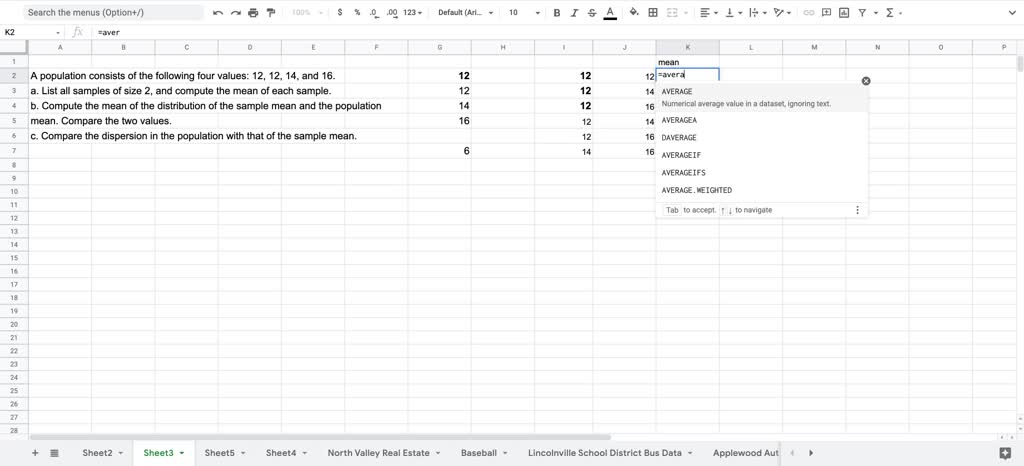
Task: Click the Print icon
Action: [253, 13]
